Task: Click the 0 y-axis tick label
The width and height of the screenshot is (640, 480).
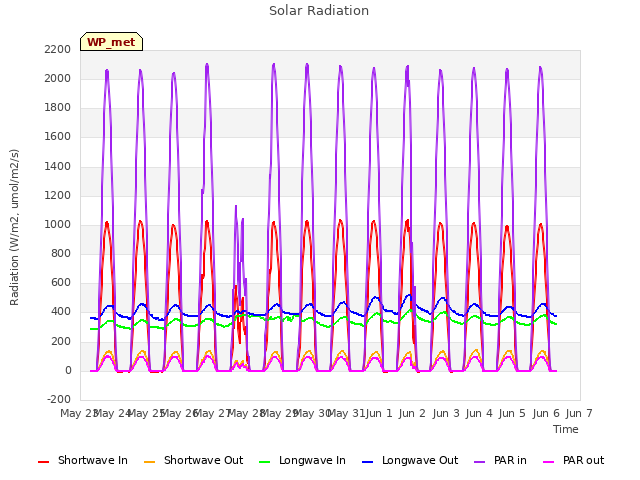Action: [68, 371]
